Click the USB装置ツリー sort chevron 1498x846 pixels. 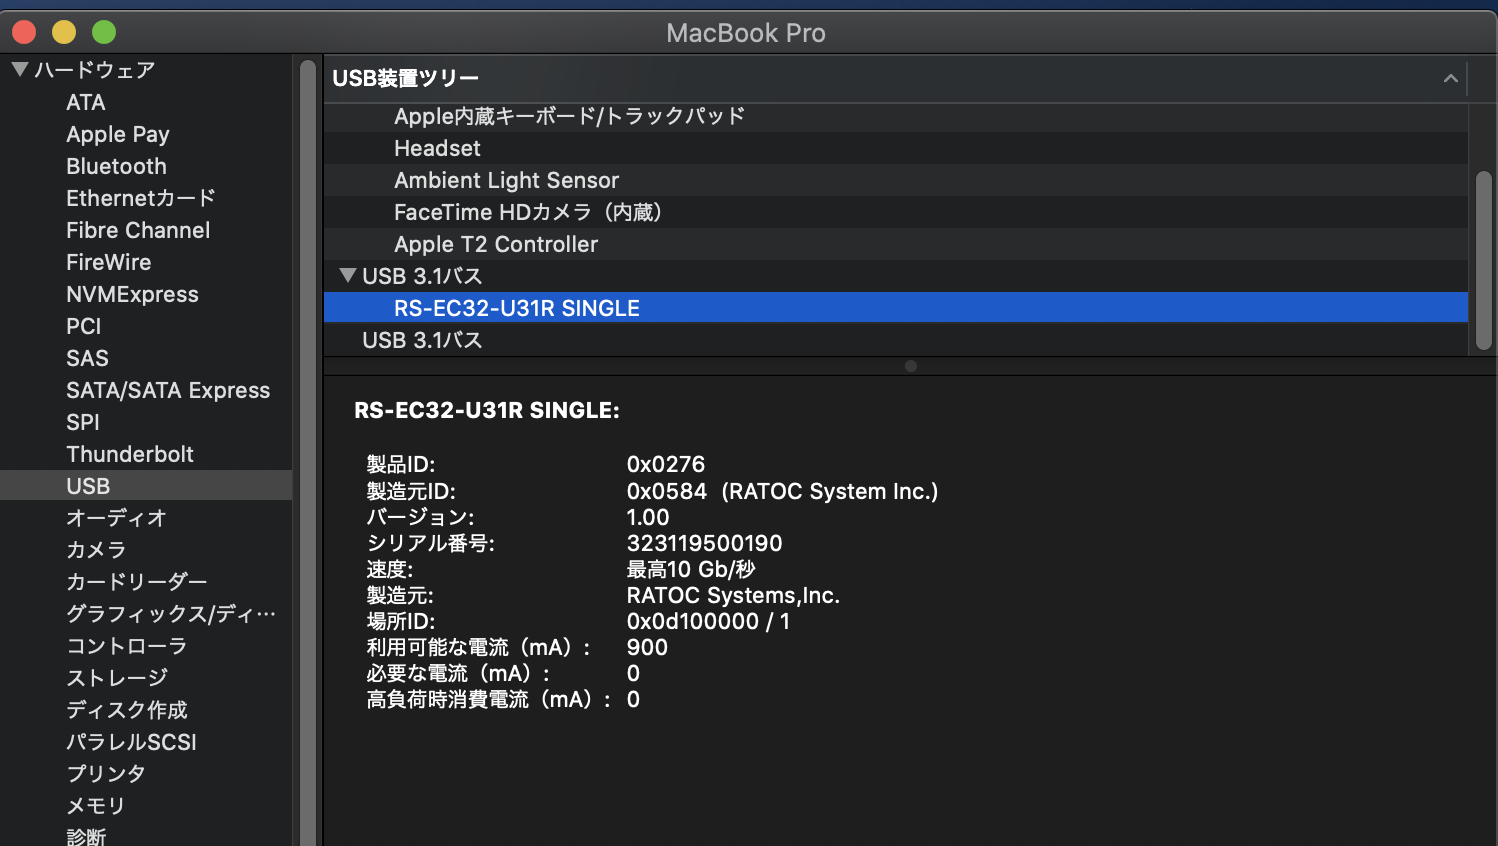tap(1450, 78)
